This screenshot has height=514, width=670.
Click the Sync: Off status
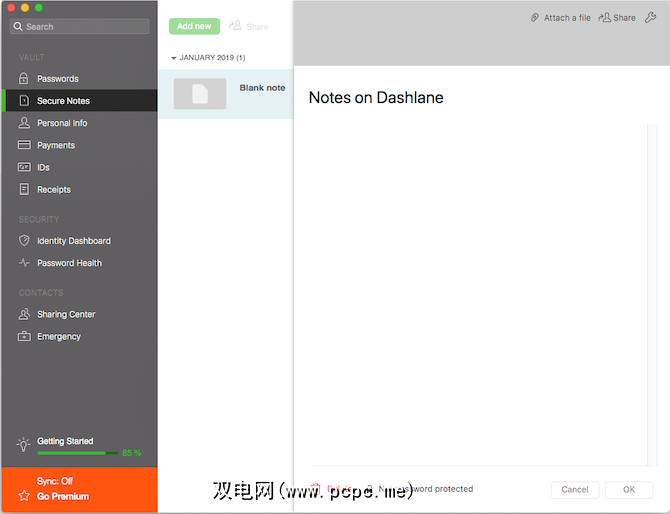click(55, 481)
